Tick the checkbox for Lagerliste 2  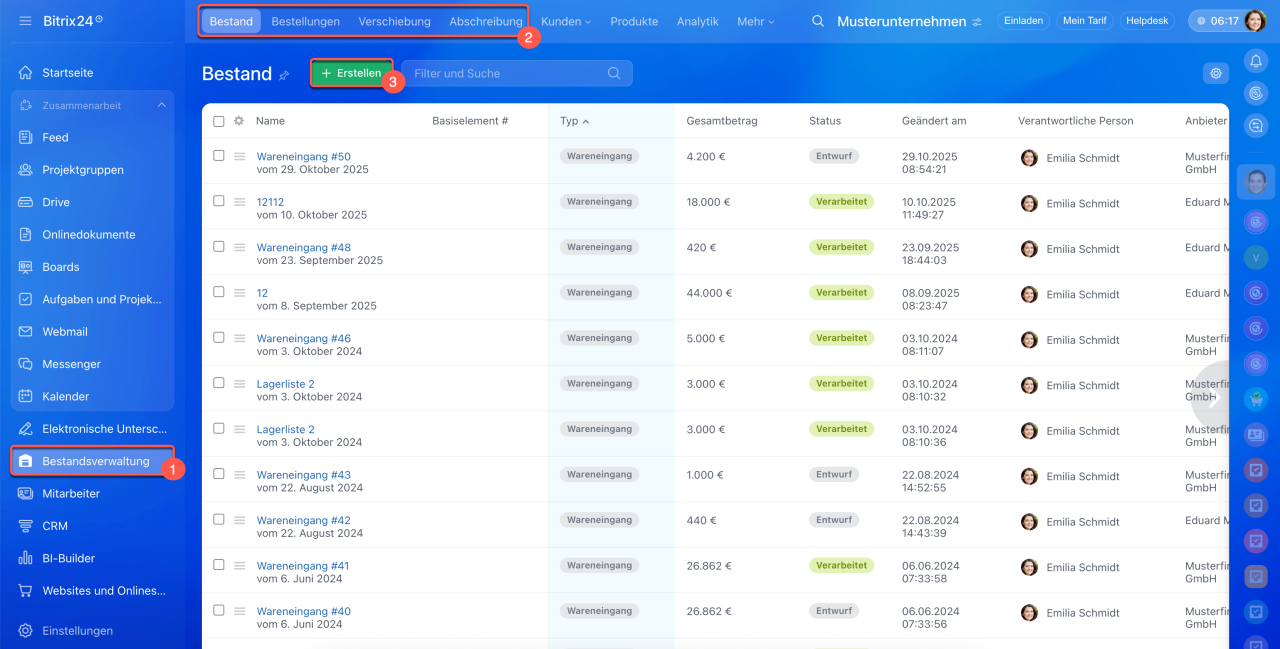pos(219,383)
